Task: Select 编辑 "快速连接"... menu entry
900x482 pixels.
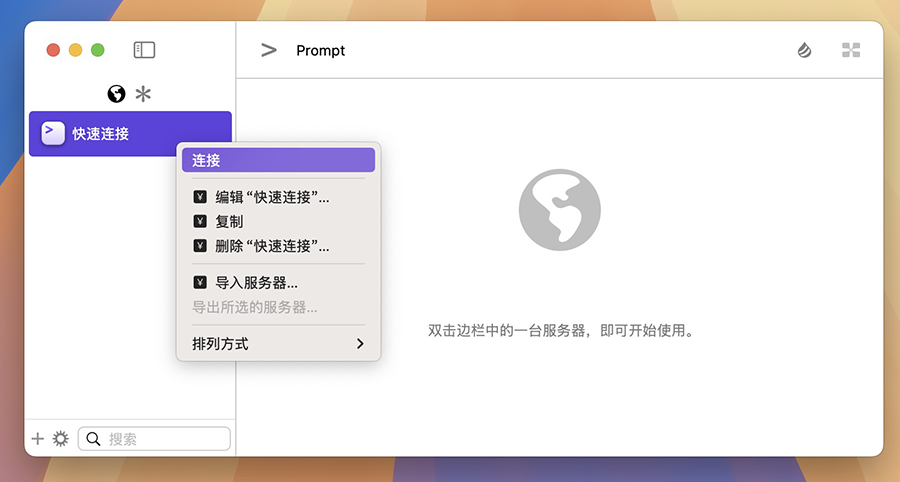Action: click(271, 197)
